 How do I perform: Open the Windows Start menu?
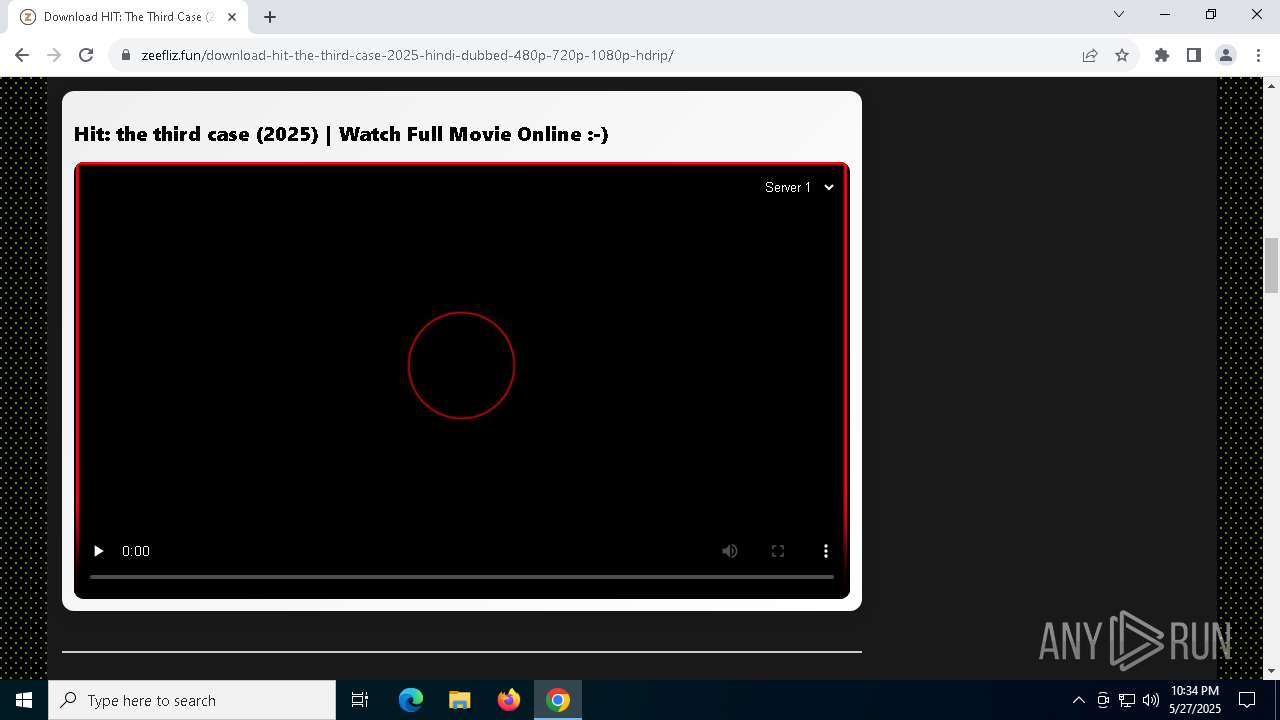(24, 700)
